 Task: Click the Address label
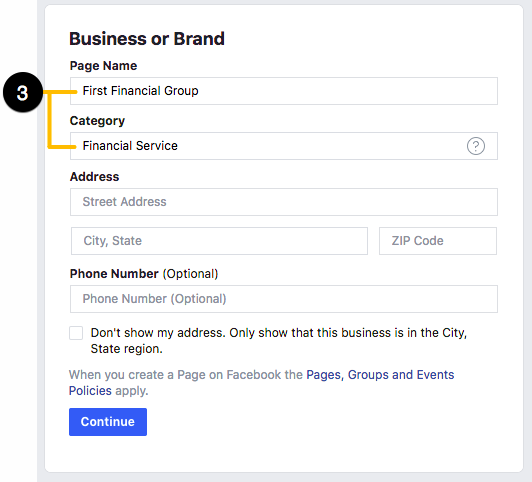[x=95, y=177]
